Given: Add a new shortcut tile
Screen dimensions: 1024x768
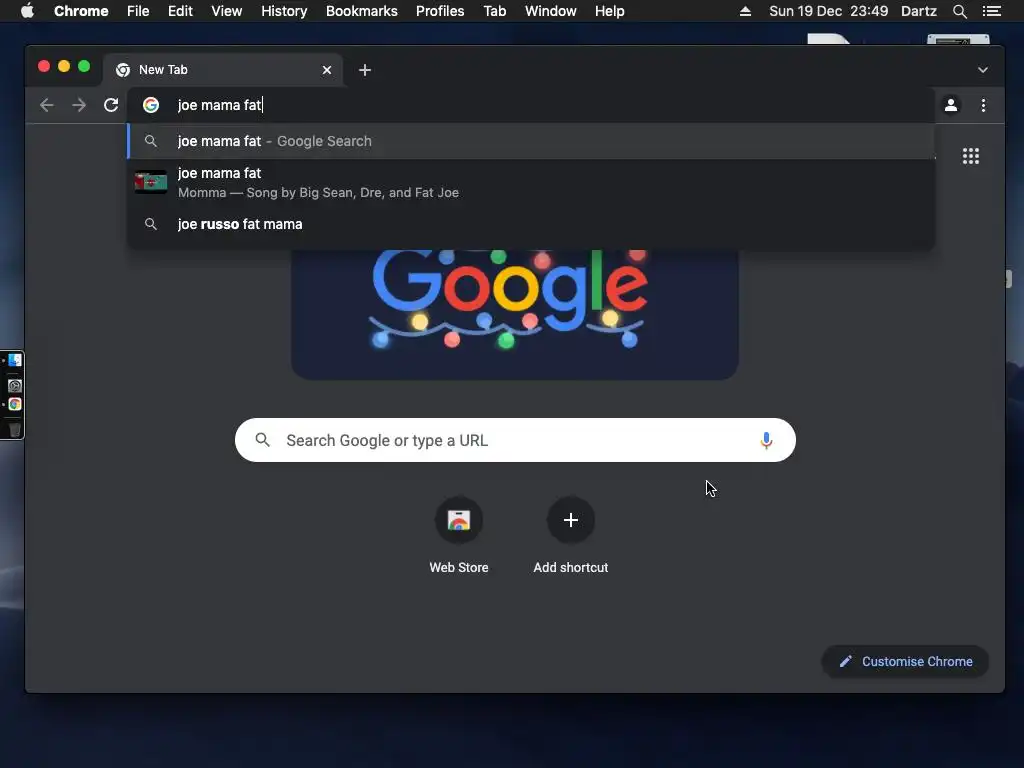Looking at the screenshot, I should pyautogui.click(x=571, y=536).
